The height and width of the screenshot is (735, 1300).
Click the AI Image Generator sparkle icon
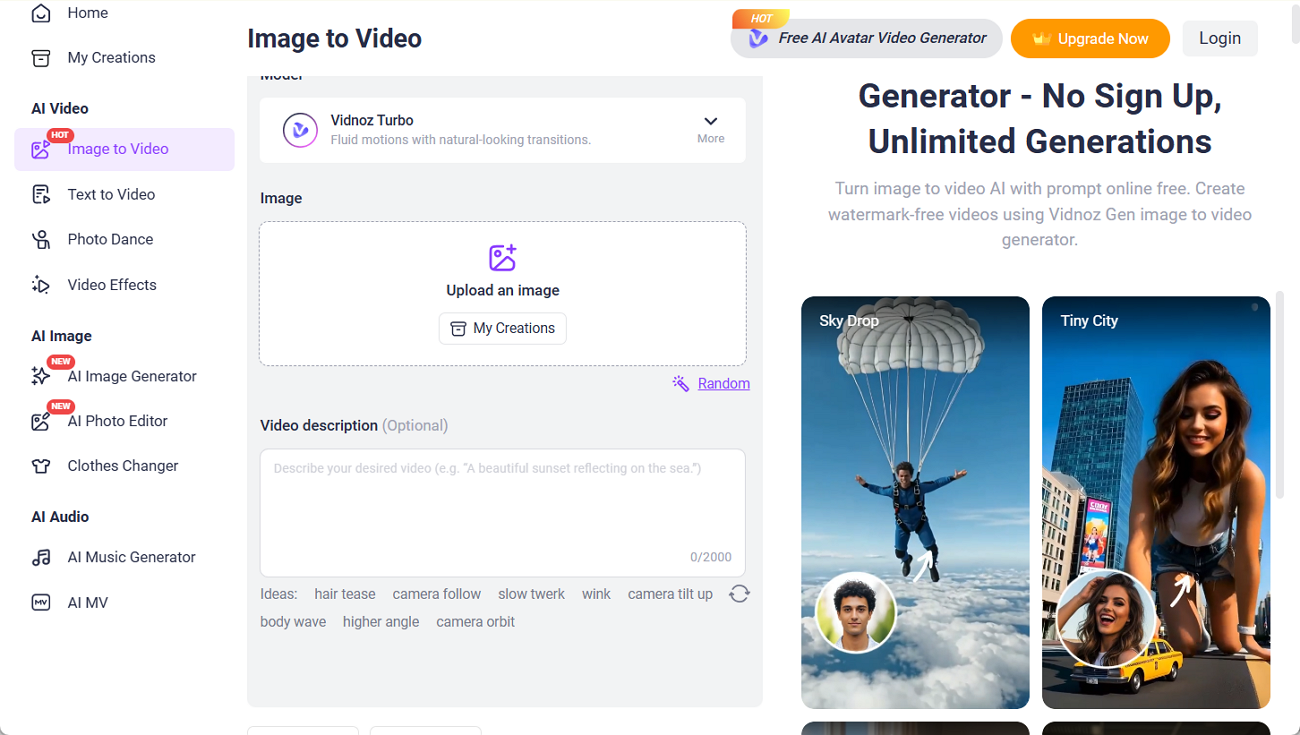41,376
